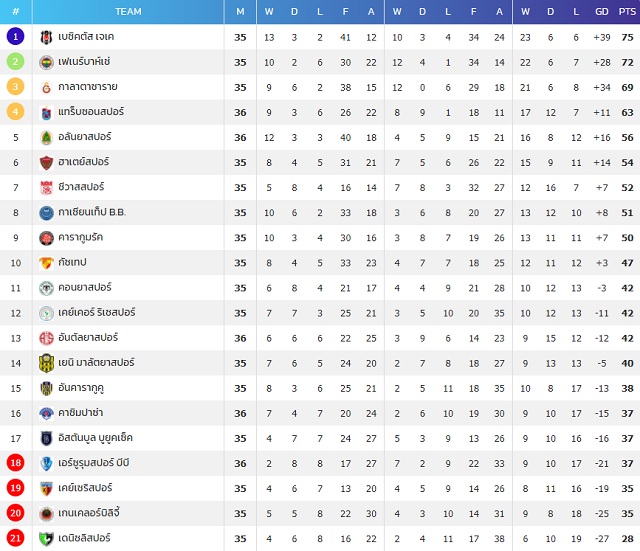
Task: Click the Denizlispor crest in row 21
Action: click(x=46, y=539)
